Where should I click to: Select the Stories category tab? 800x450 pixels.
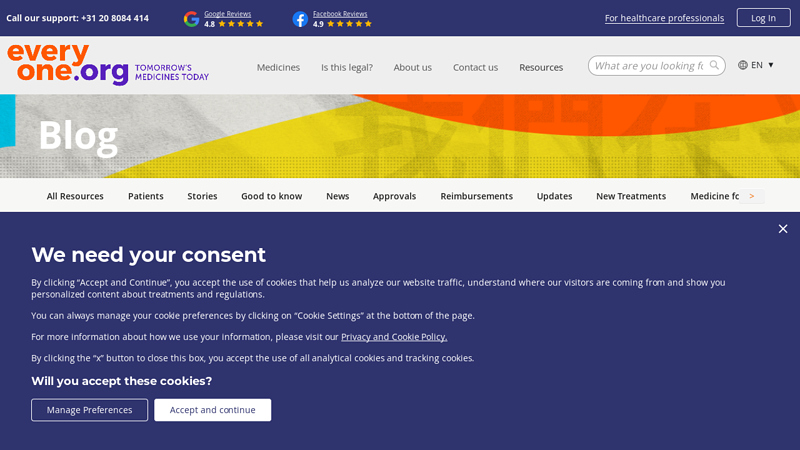(202, 196)
